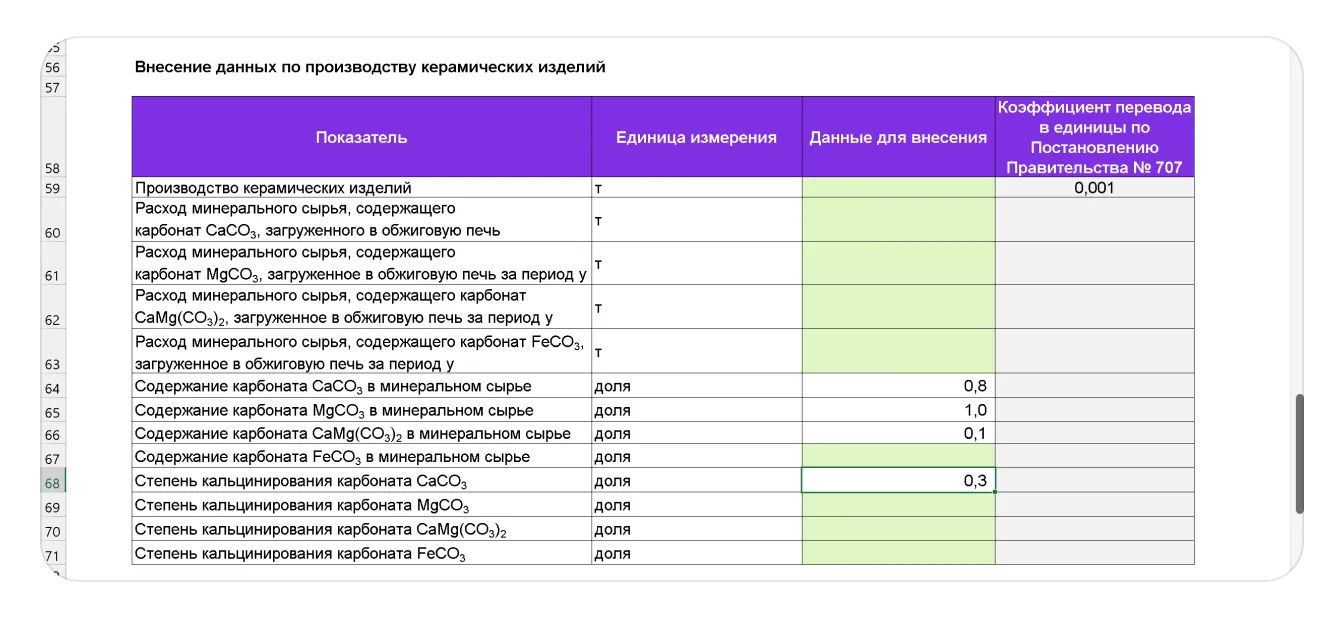The image size is (1344, 618).
Task: Click the unit cell 'т' in row 59
Action: (697, 188)
